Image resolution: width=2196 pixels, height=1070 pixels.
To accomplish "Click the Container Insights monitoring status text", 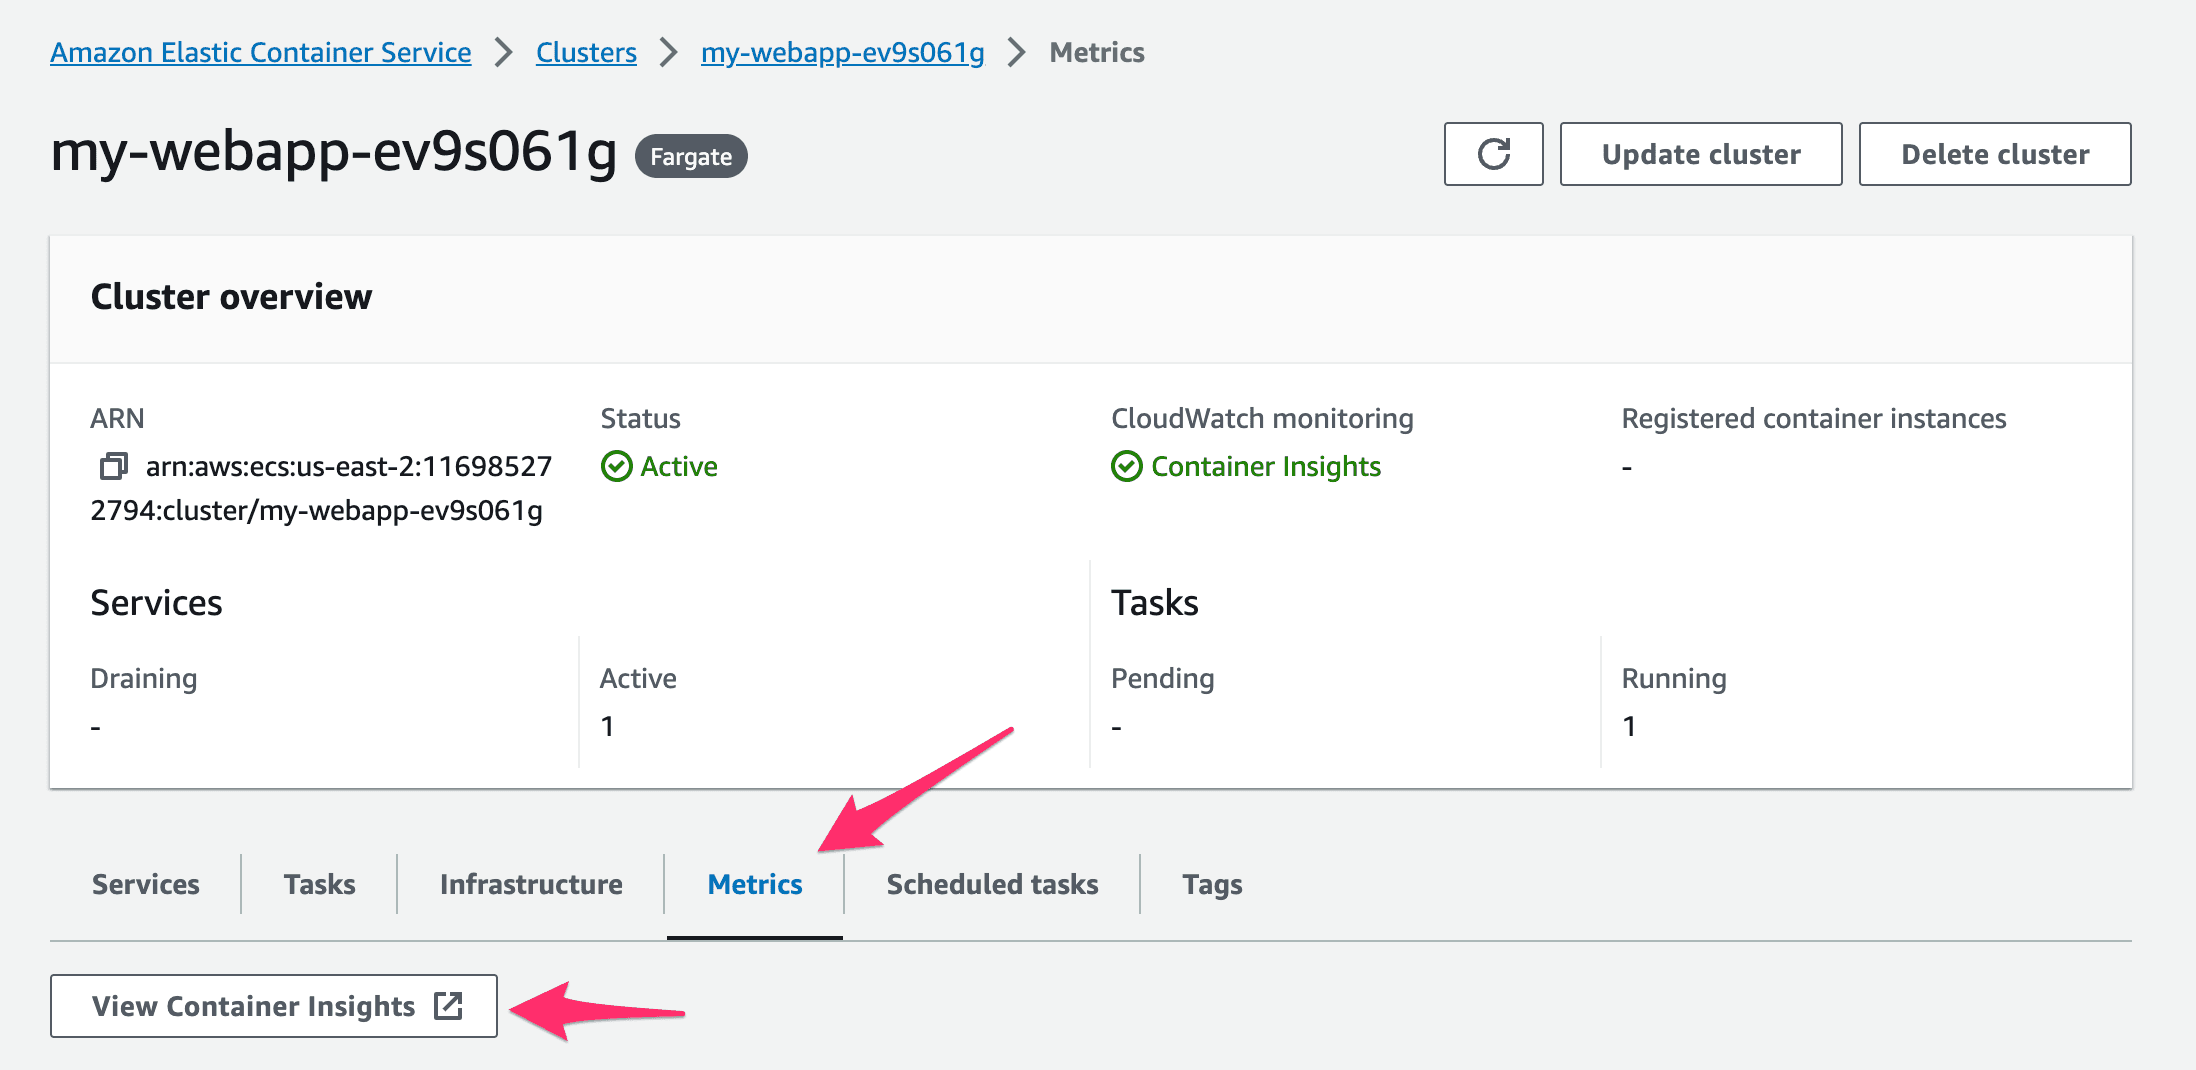I will coord(1266,466).
